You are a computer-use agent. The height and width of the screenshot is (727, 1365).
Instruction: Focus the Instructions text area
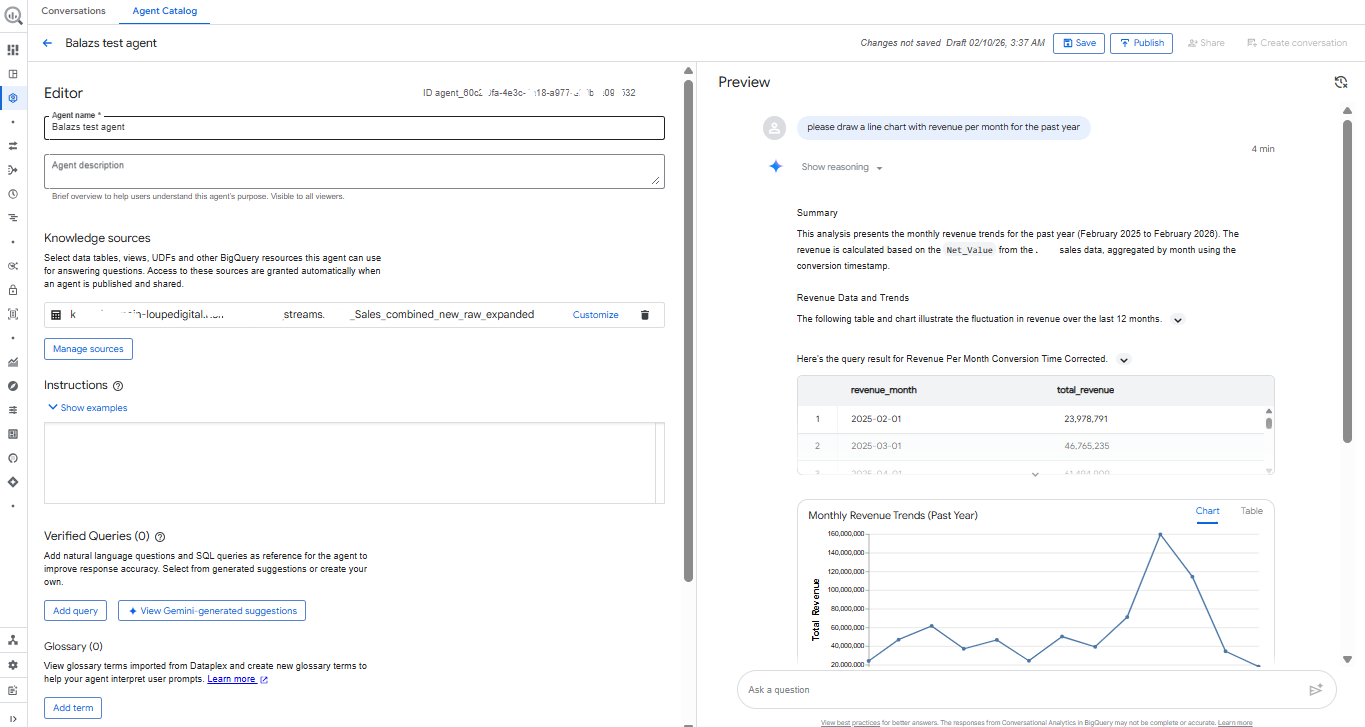click(x=354, y=463)
